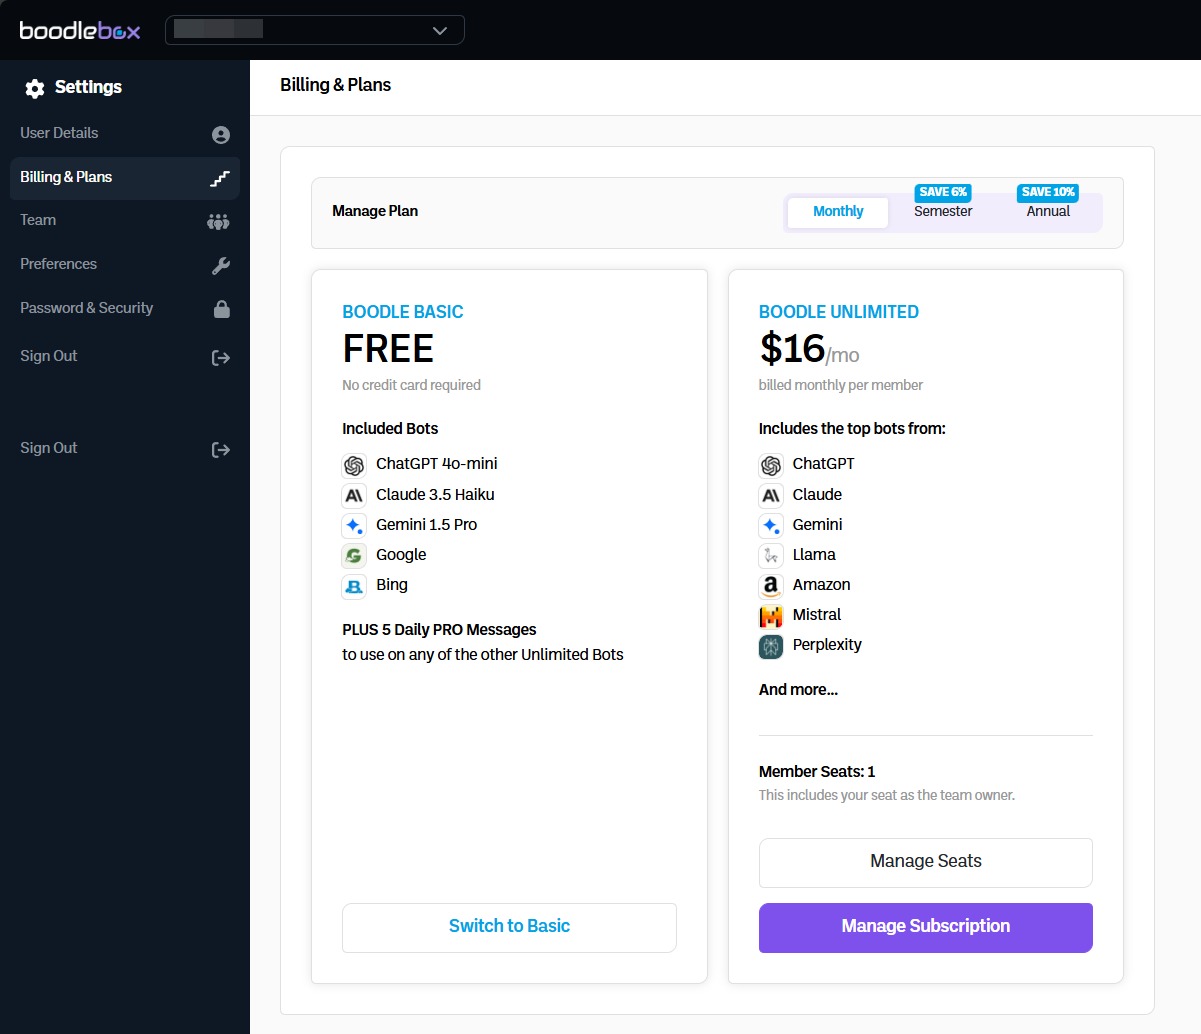
Task: Click the SAVE 10% badge
Action: (1047, 192)
